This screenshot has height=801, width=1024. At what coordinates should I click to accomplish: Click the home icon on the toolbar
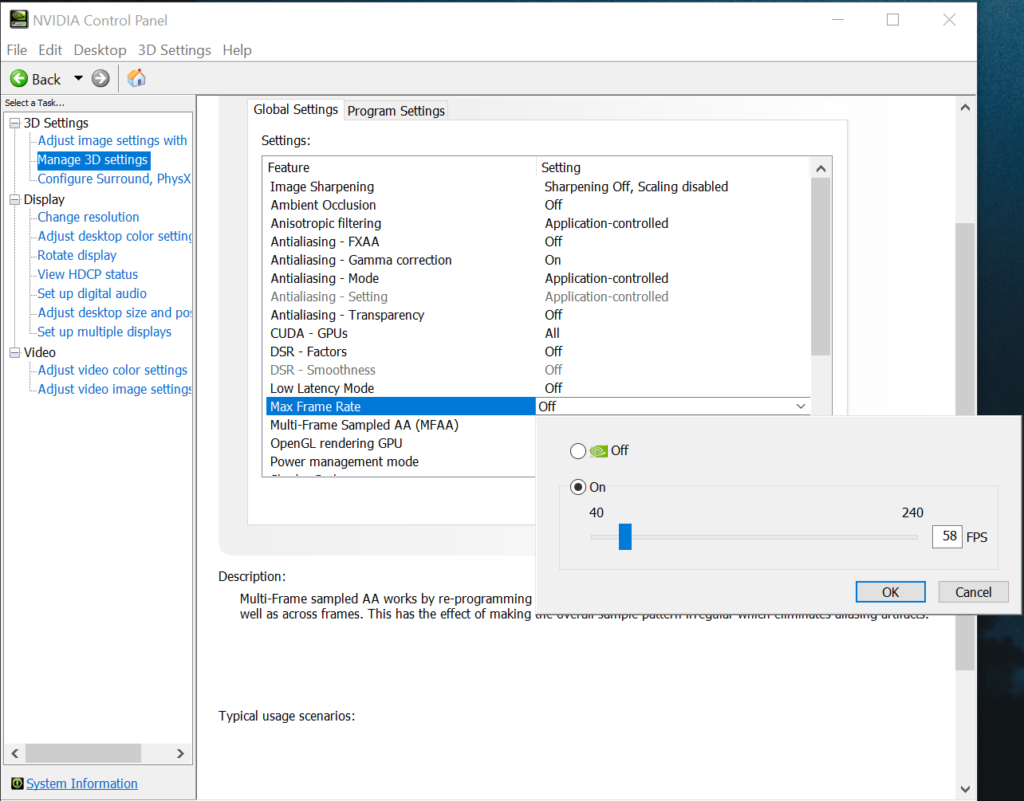point(136,78)
